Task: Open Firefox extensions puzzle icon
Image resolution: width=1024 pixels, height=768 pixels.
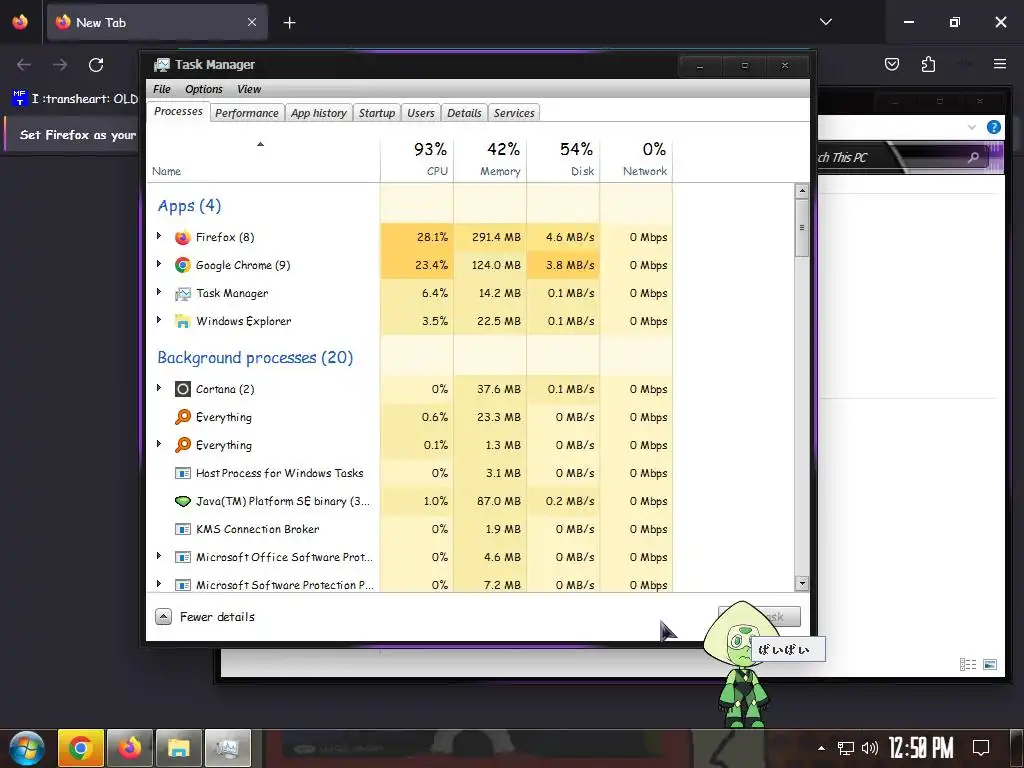Action: (928, 64)
